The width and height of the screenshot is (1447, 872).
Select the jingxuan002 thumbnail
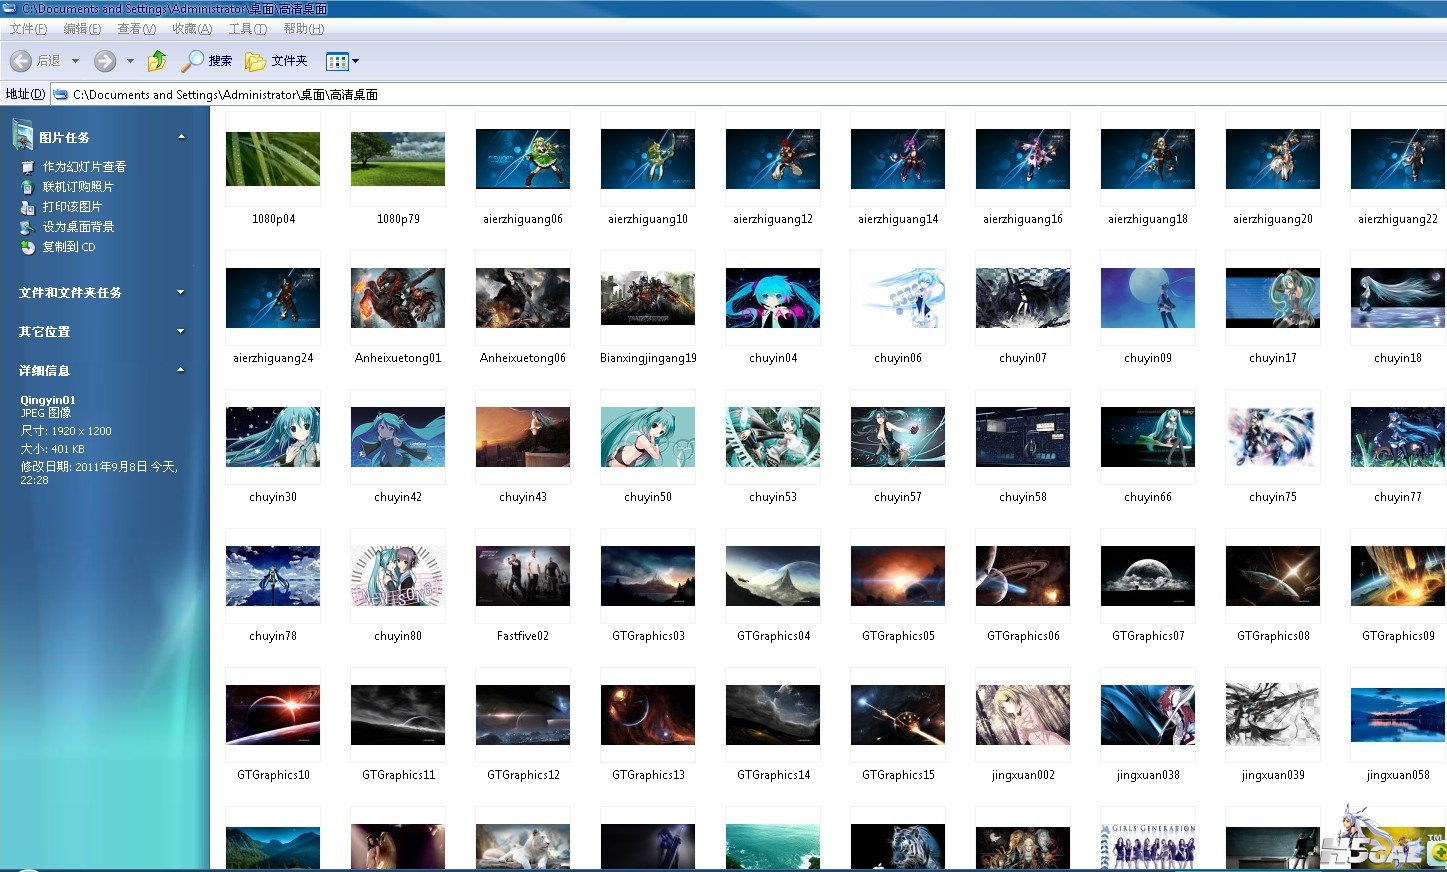tap(1023, 715)
